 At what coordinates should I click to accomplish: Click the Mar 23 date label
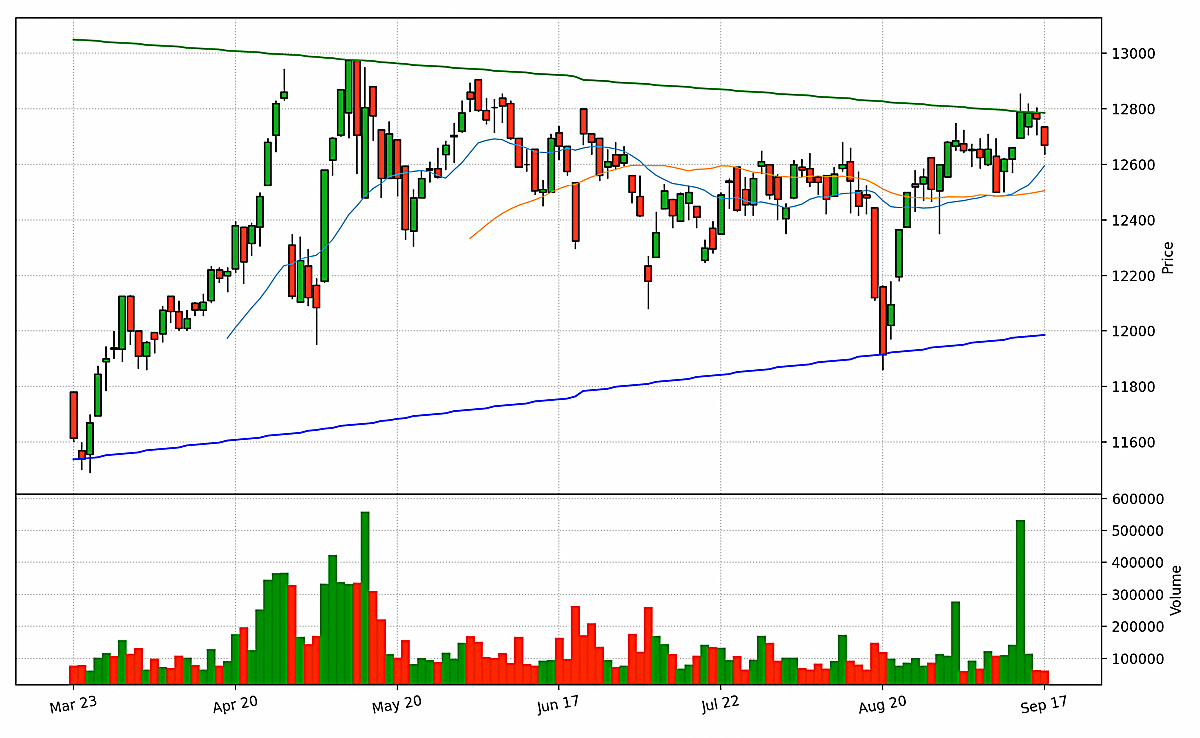click(x=72, y=704)
